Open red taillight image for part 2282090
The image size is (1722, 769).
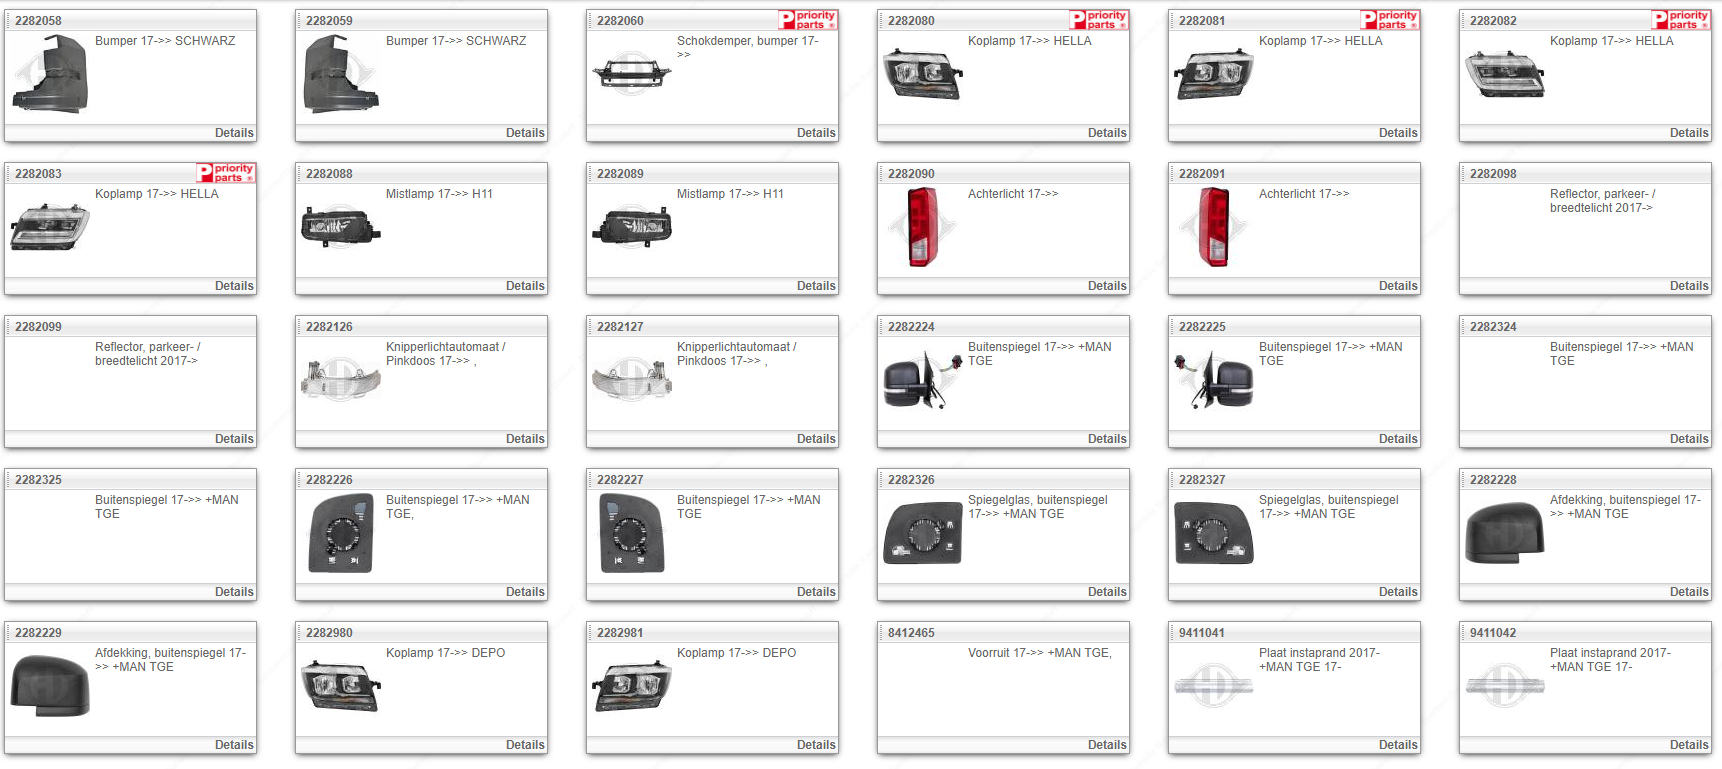click(922, 227)
